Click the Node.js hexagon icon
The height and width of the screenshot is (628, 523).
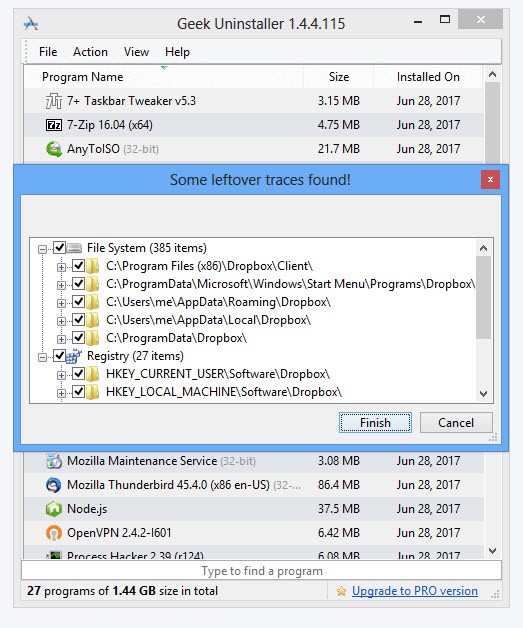54,509
